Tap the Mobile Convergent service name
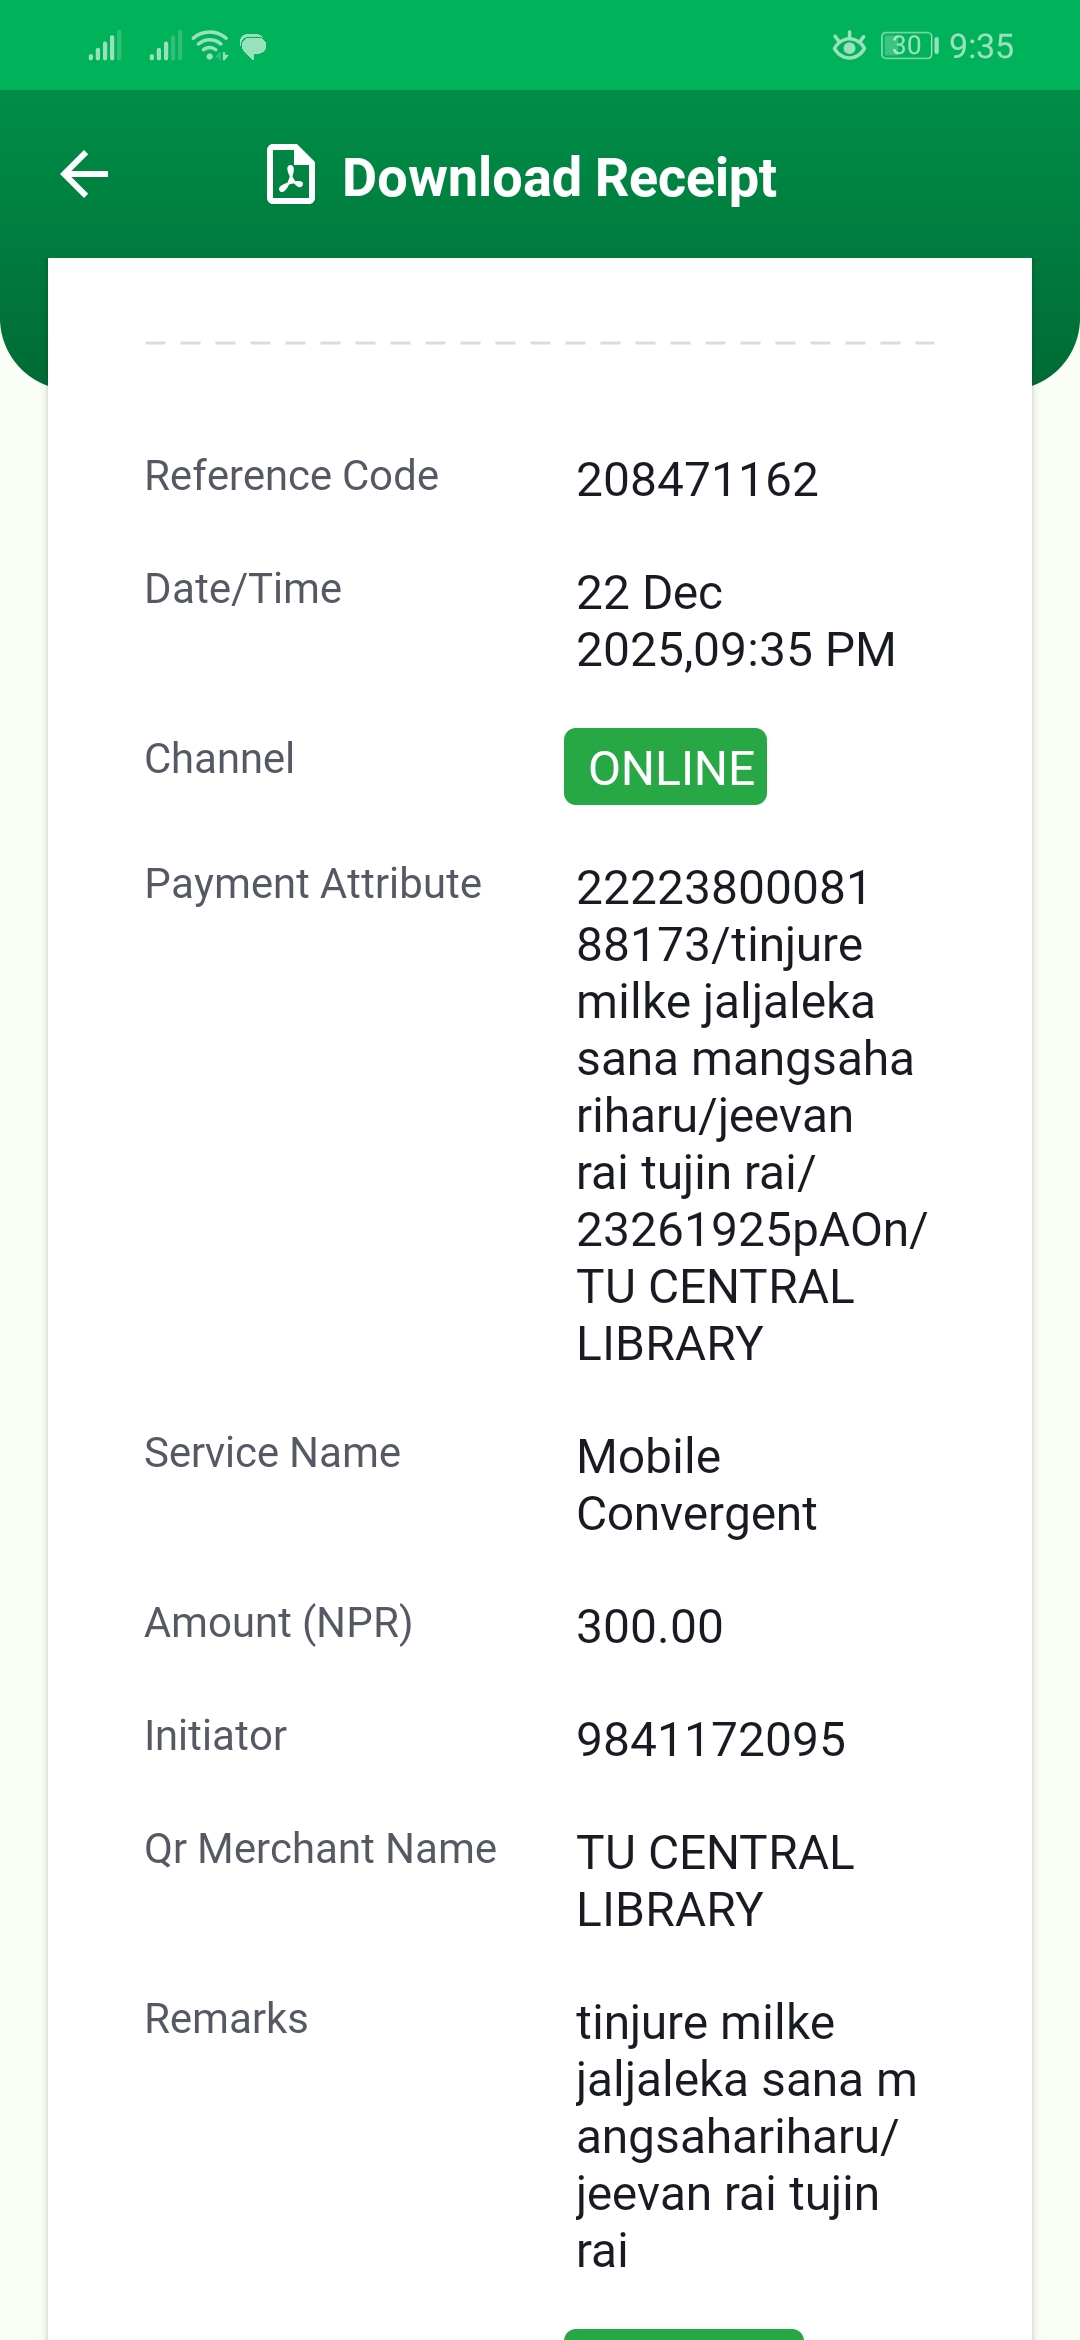 click(x=697, y=1485)
